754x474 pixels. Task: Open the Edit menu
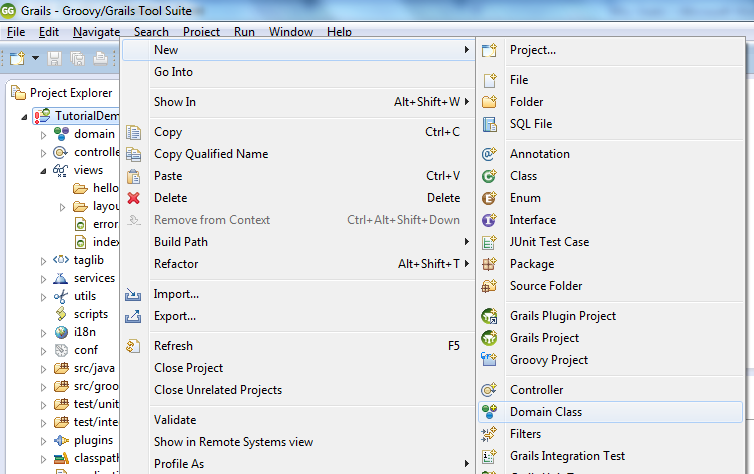pos(49,32)
